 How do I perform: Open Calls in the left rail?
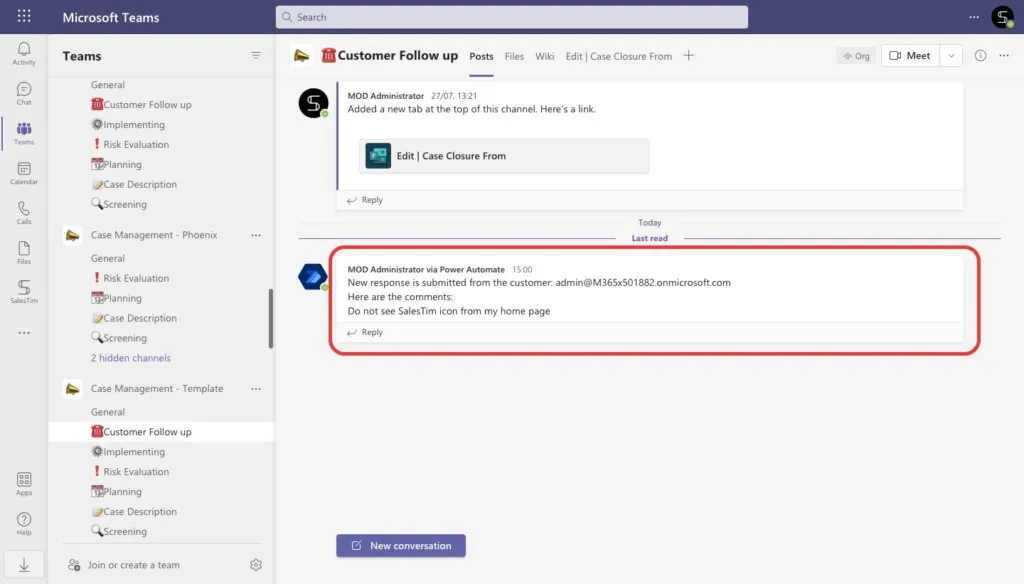point(24,213)
